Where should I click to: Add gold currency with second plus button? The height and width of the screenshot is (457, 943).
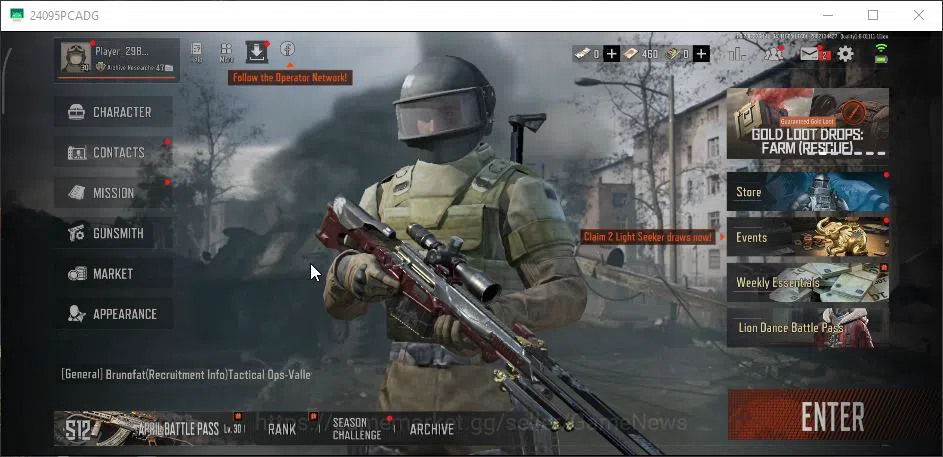(x=701, y=54)
